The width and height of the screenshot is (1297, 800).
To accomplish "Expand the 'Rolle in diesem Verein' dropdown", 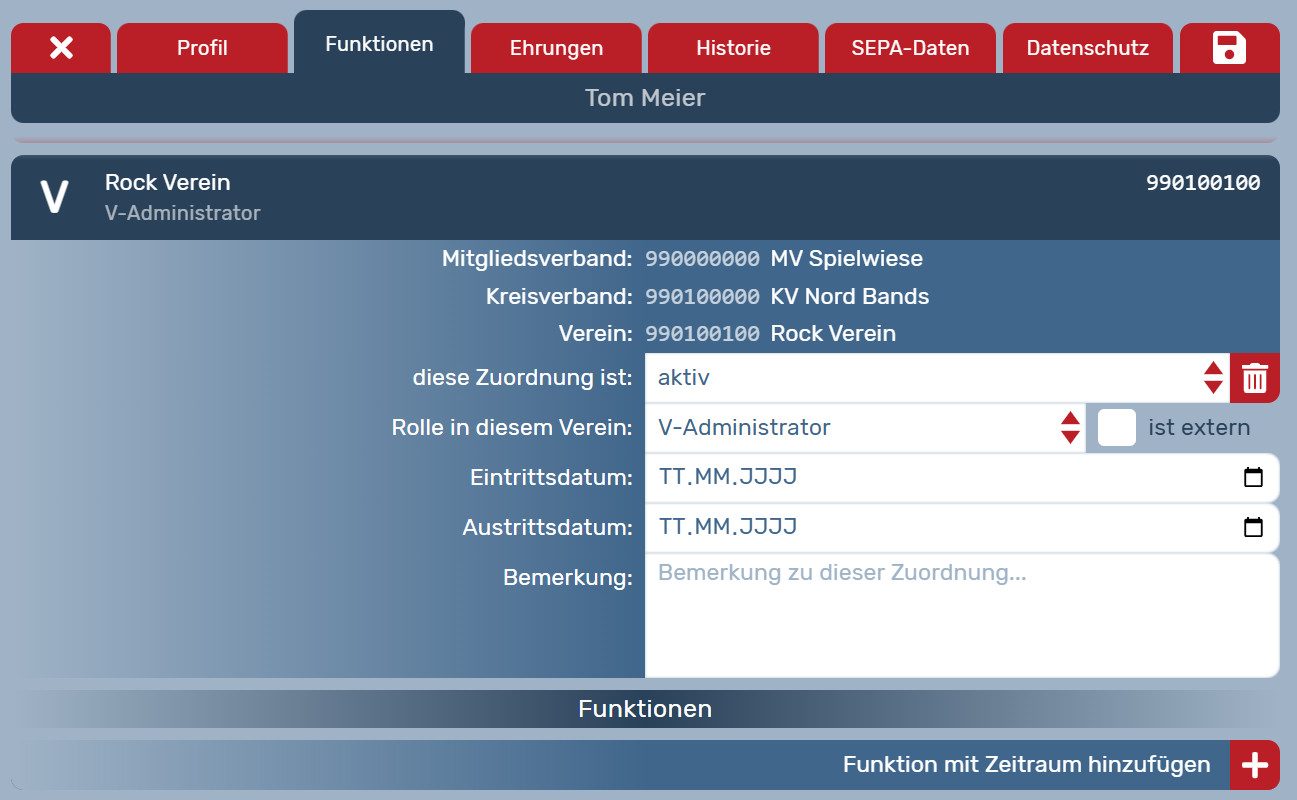I will coord(864,428).
